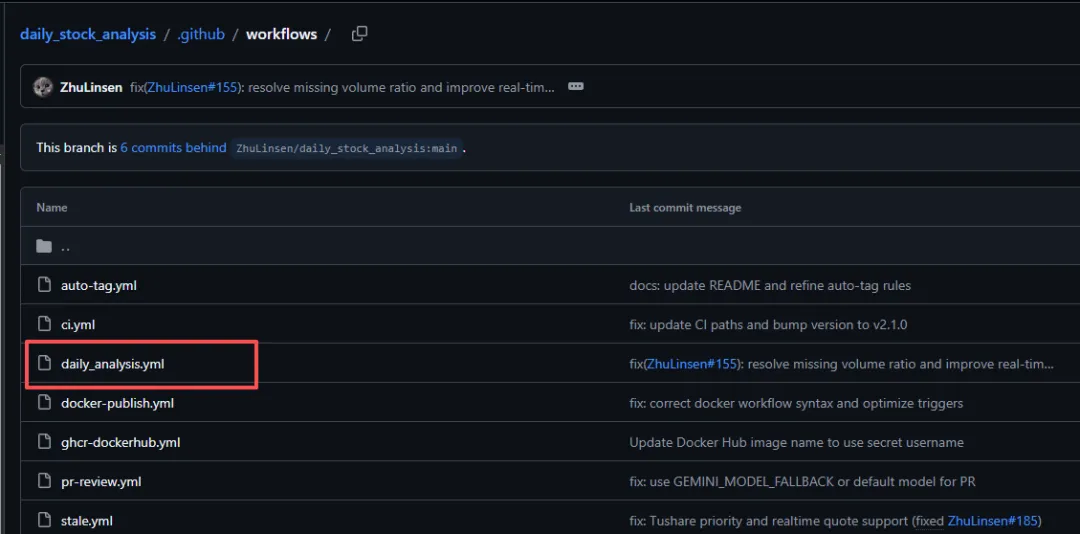This screenshot has width=1080, height=534.
Task: Open the docker-publish.yml workflow file
Action: [x=117, y=403]
